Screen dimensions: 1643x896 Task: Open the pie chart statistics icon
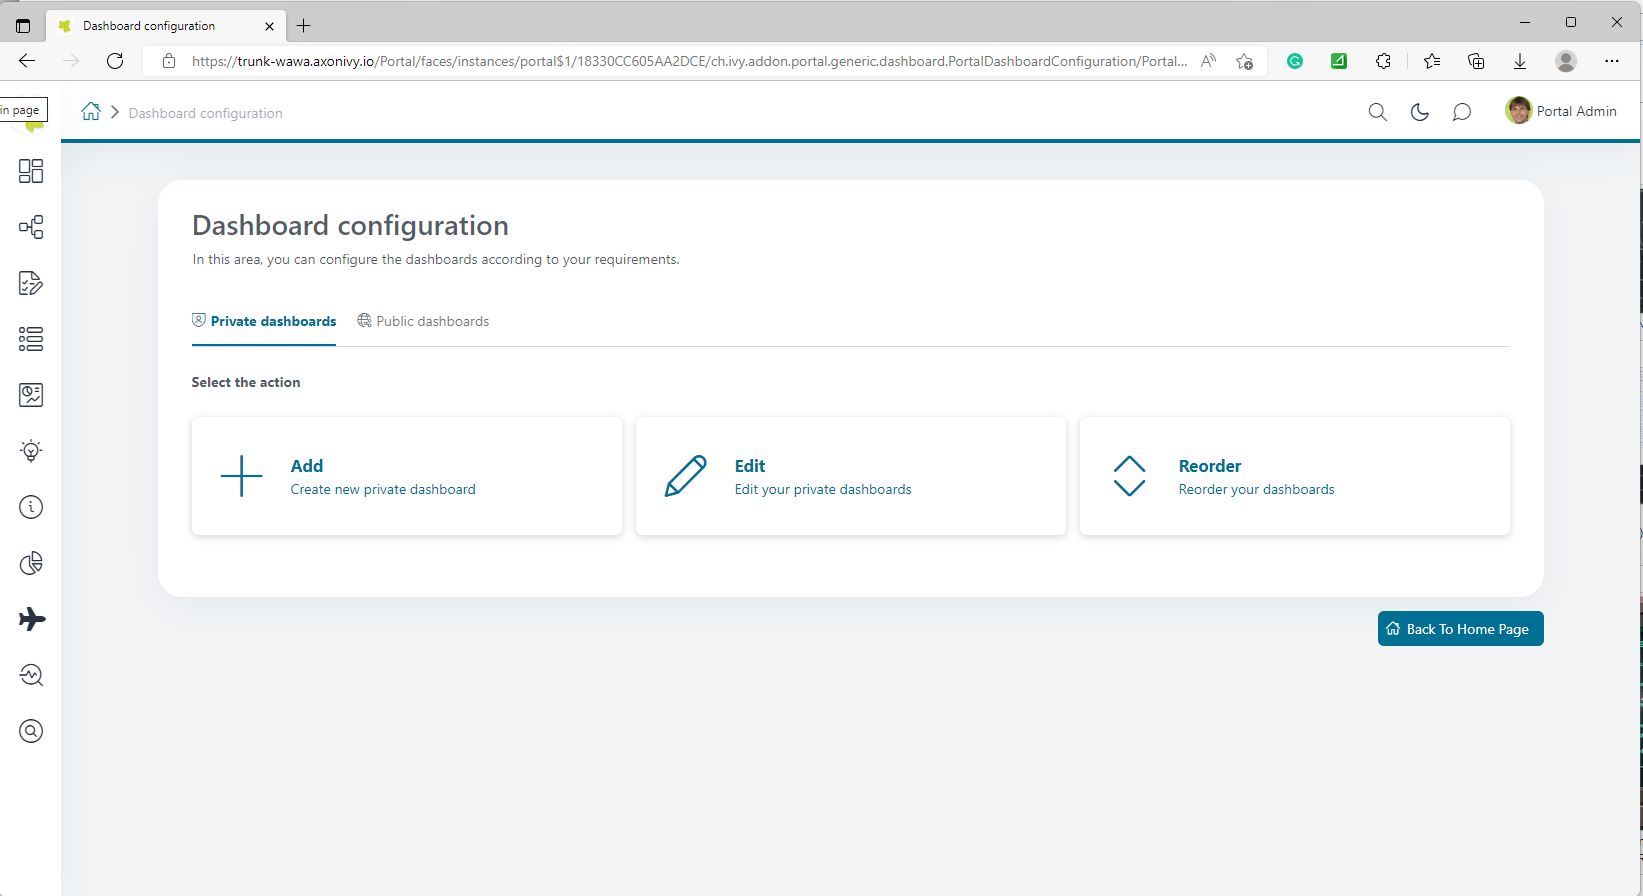click(31, 563)
